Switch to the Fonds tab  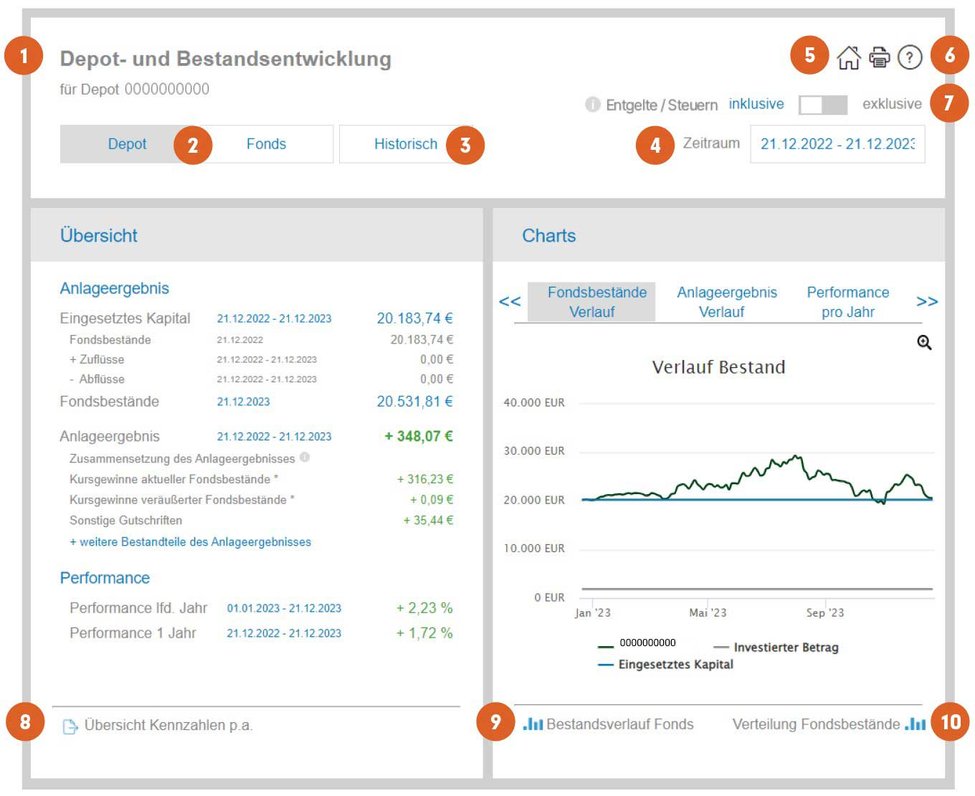(x=266, y=144)
